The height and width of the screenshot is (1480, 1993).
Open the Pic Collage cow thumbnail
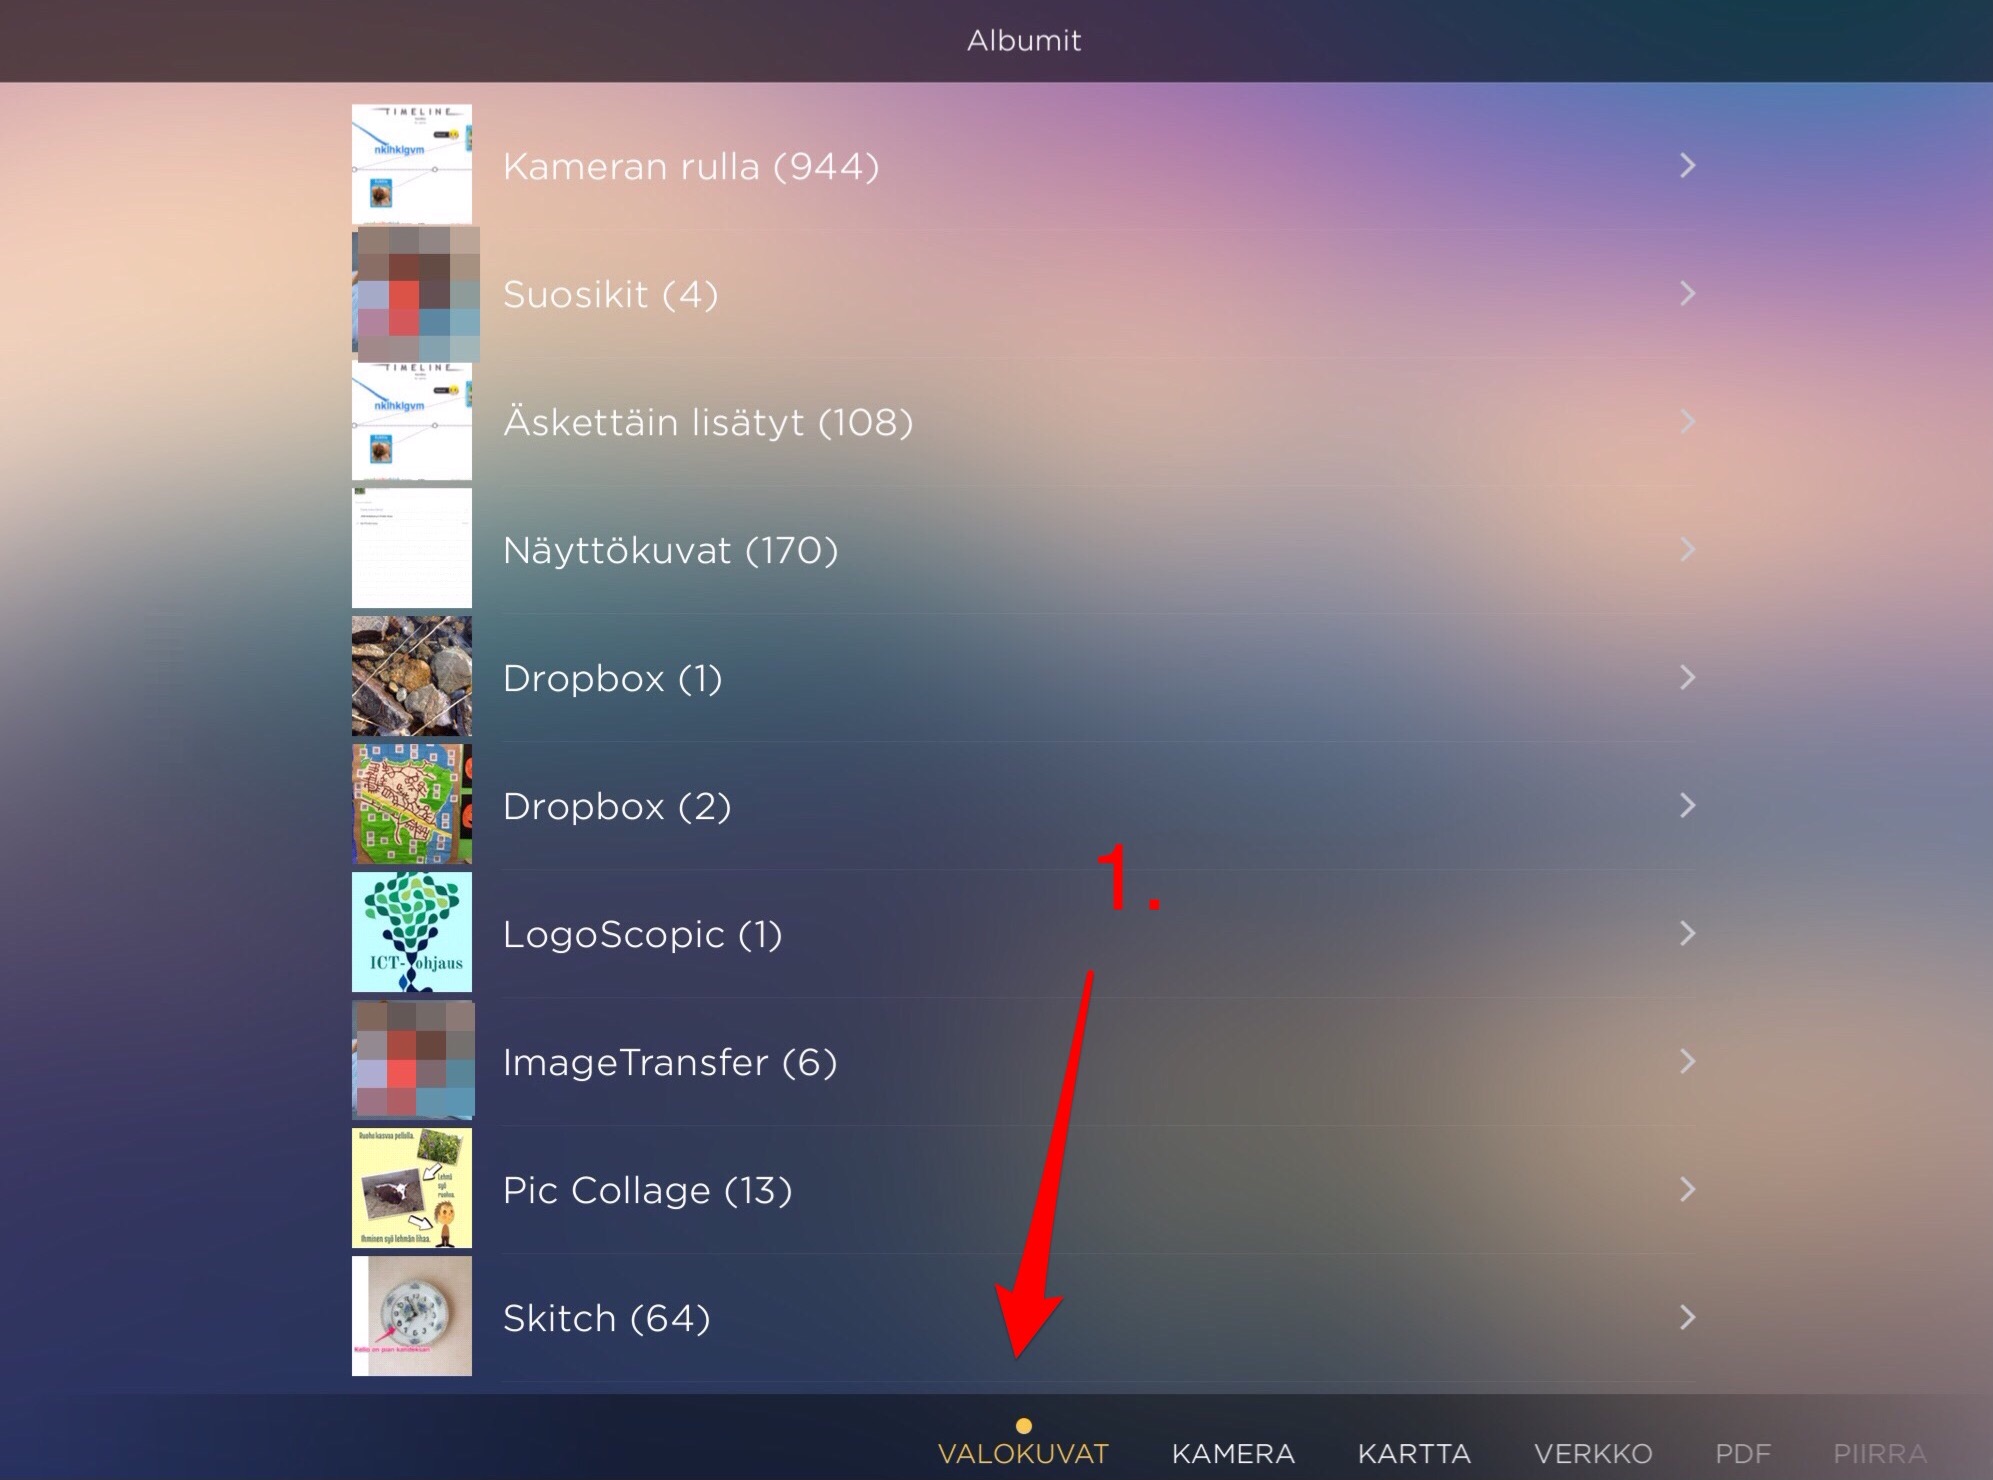click(411, 1188)
